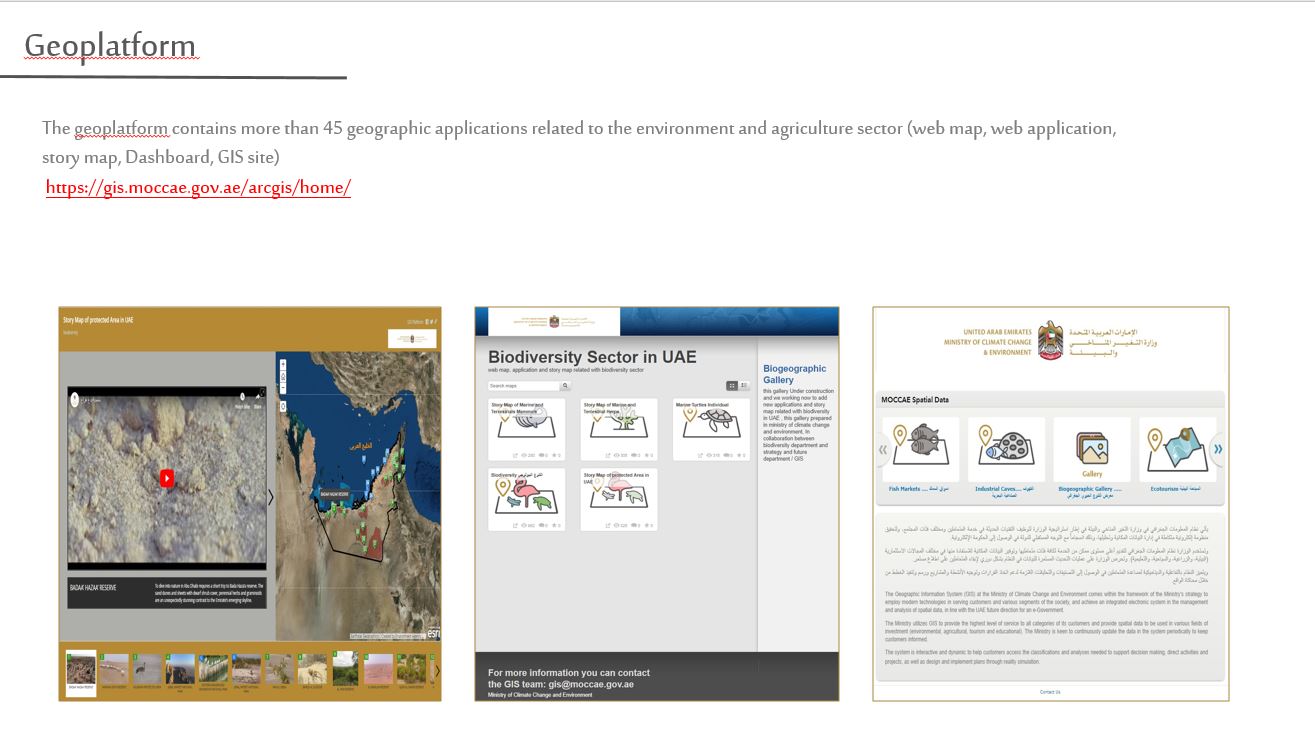Click the esri logo on the map
This screenshot has height=745, width=1315.
click(x=433, y=633)
